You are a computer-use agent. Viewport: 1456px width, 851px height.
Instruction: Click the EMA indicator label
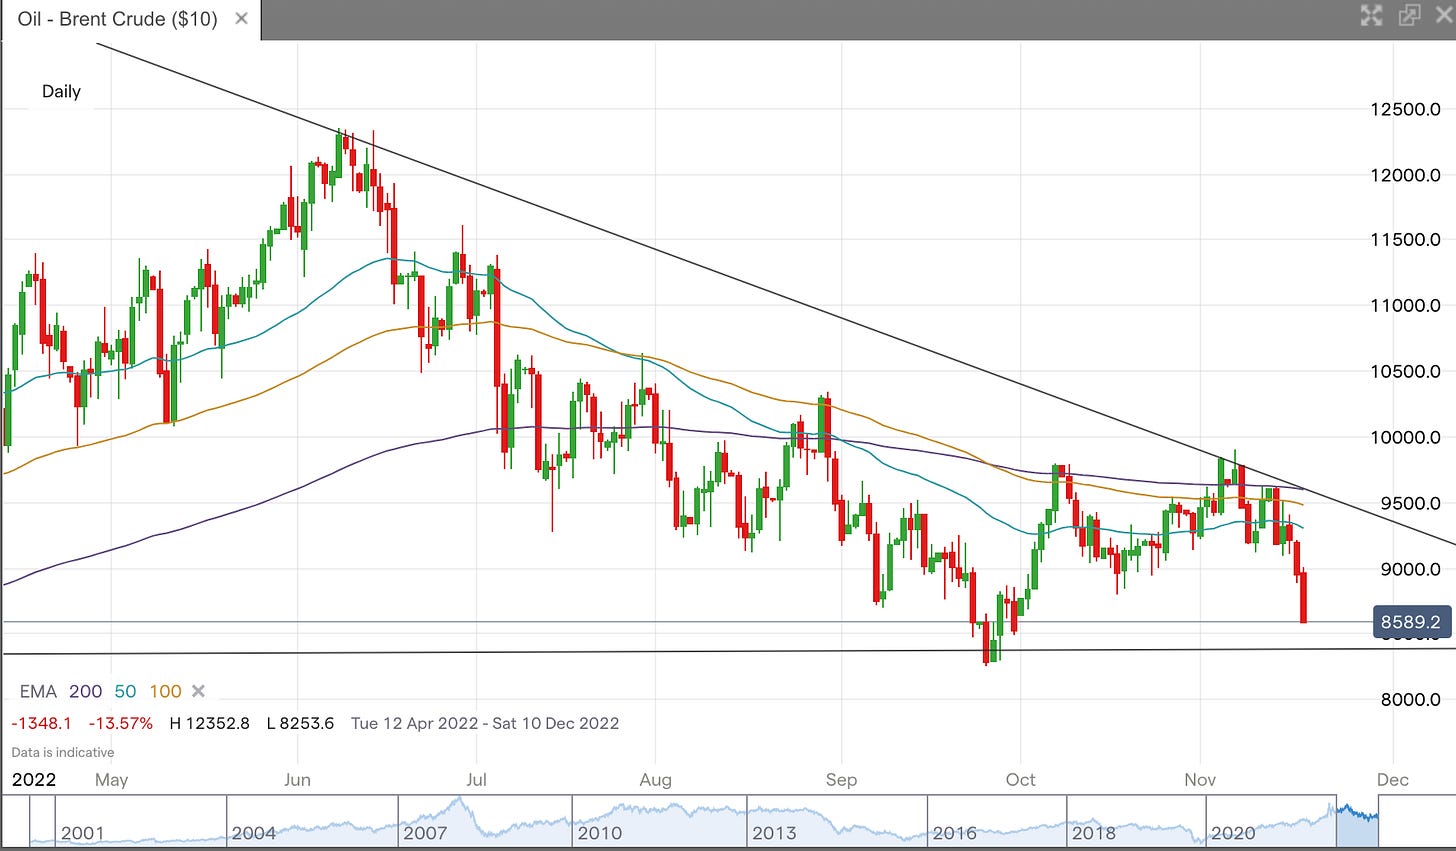coord(39,691)
